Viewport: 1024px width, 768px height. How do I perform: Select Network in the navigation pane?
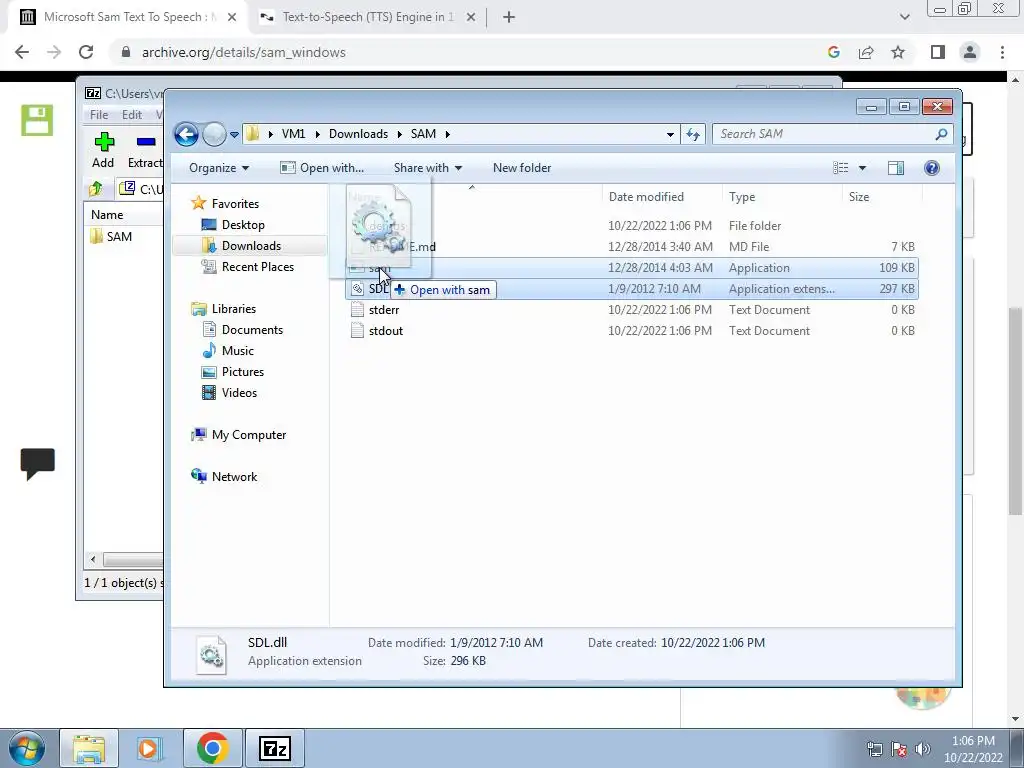point(224,477)
